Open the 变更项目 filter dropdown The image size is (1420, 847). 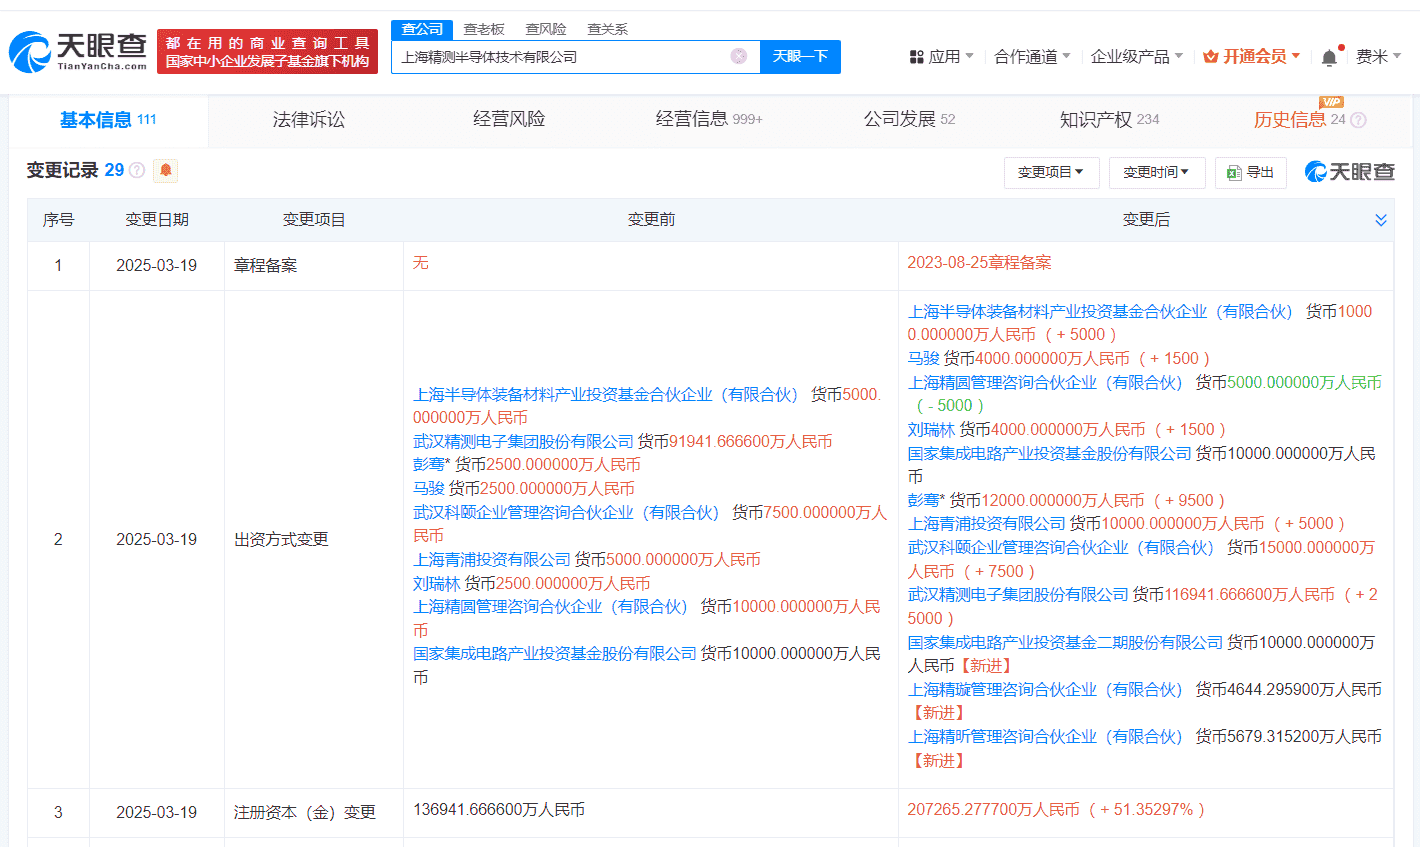(1051, 172)
